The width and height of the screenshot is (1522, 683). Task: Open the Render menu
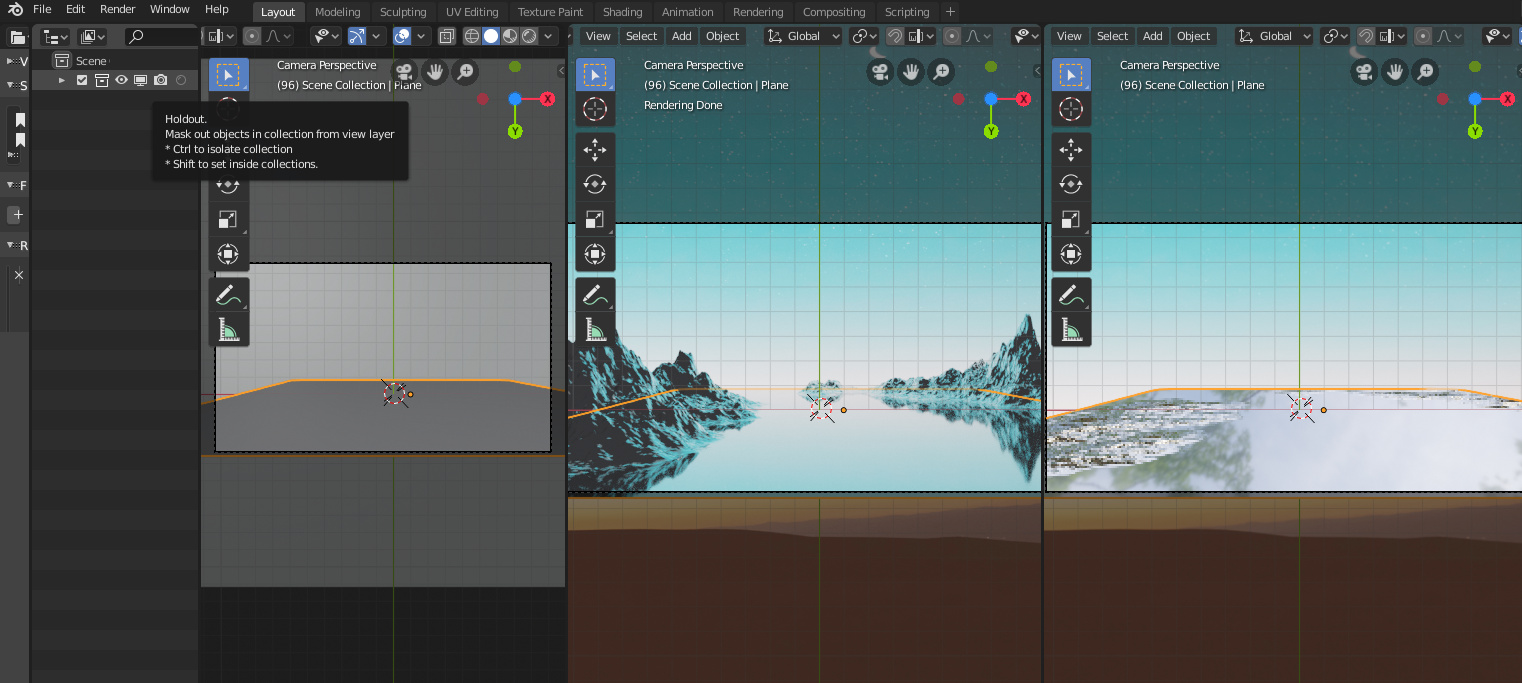[x=117, y=9]
